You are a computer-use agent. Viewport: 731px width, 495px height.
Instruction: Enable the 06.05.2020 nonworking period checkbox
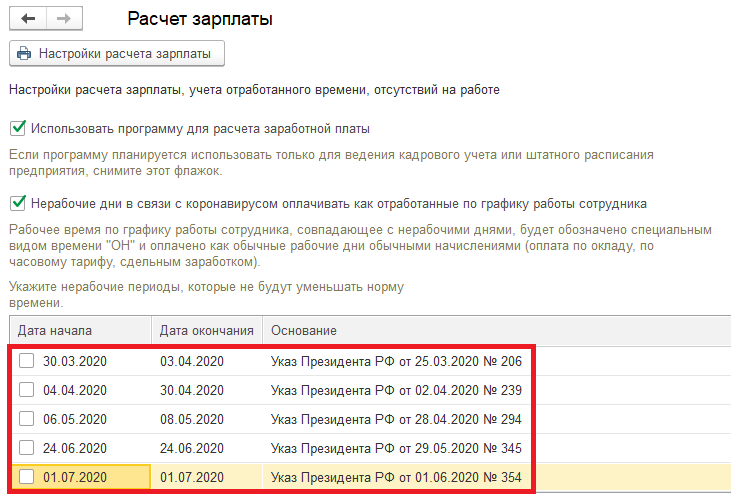pos(27,419)
